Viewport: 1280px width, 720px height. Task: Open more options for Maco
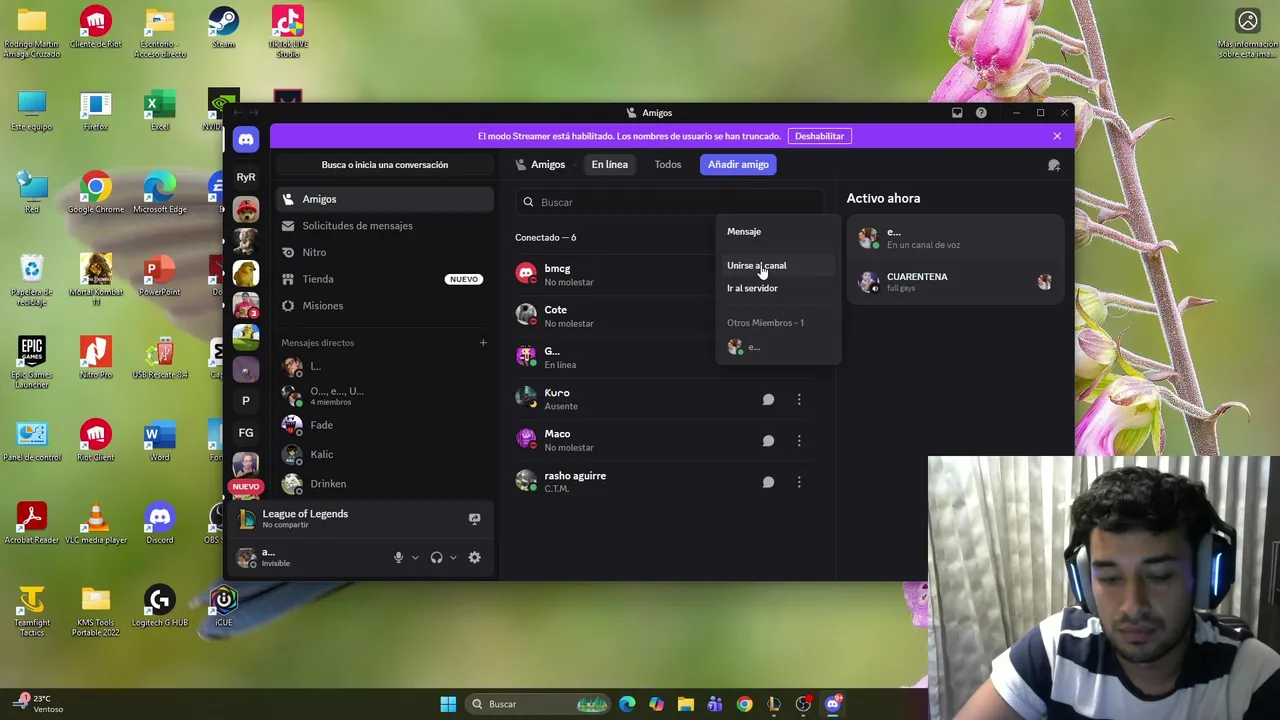pyautogui.click(x=799, y=441)
